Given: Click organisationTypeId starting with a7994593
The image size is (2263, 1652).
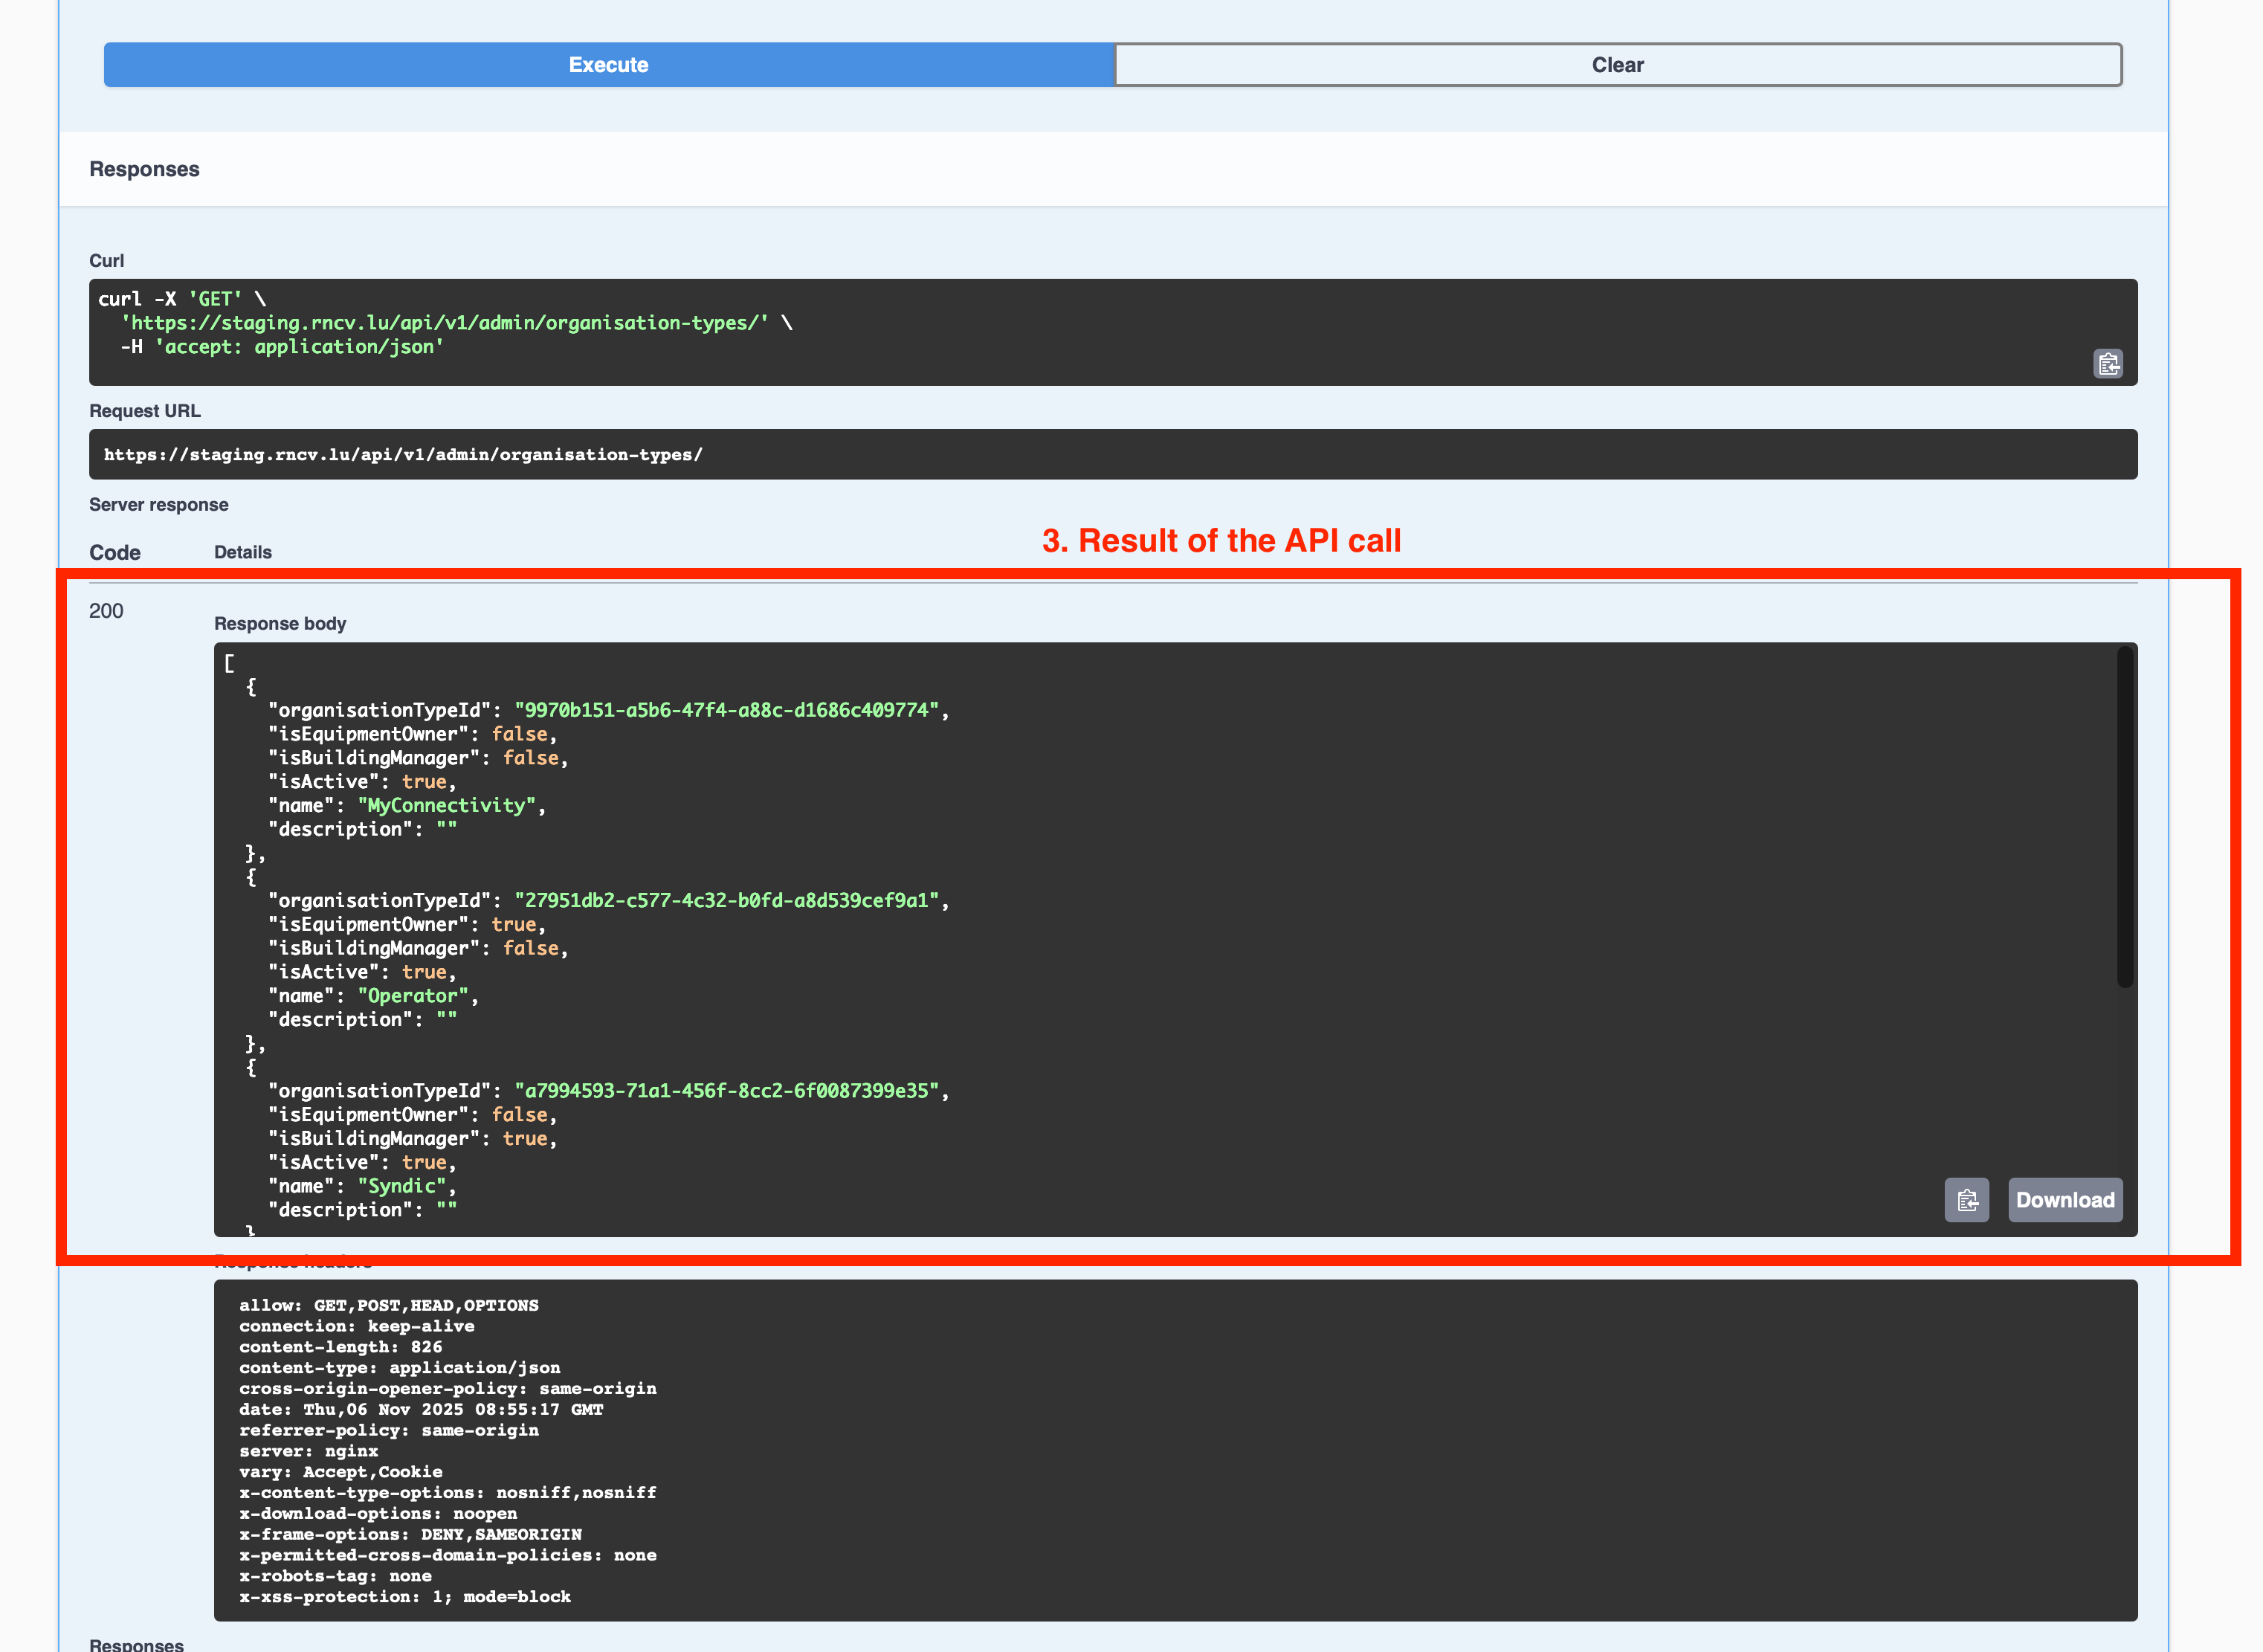Looking at the screenshot, I should [726, 1091].
